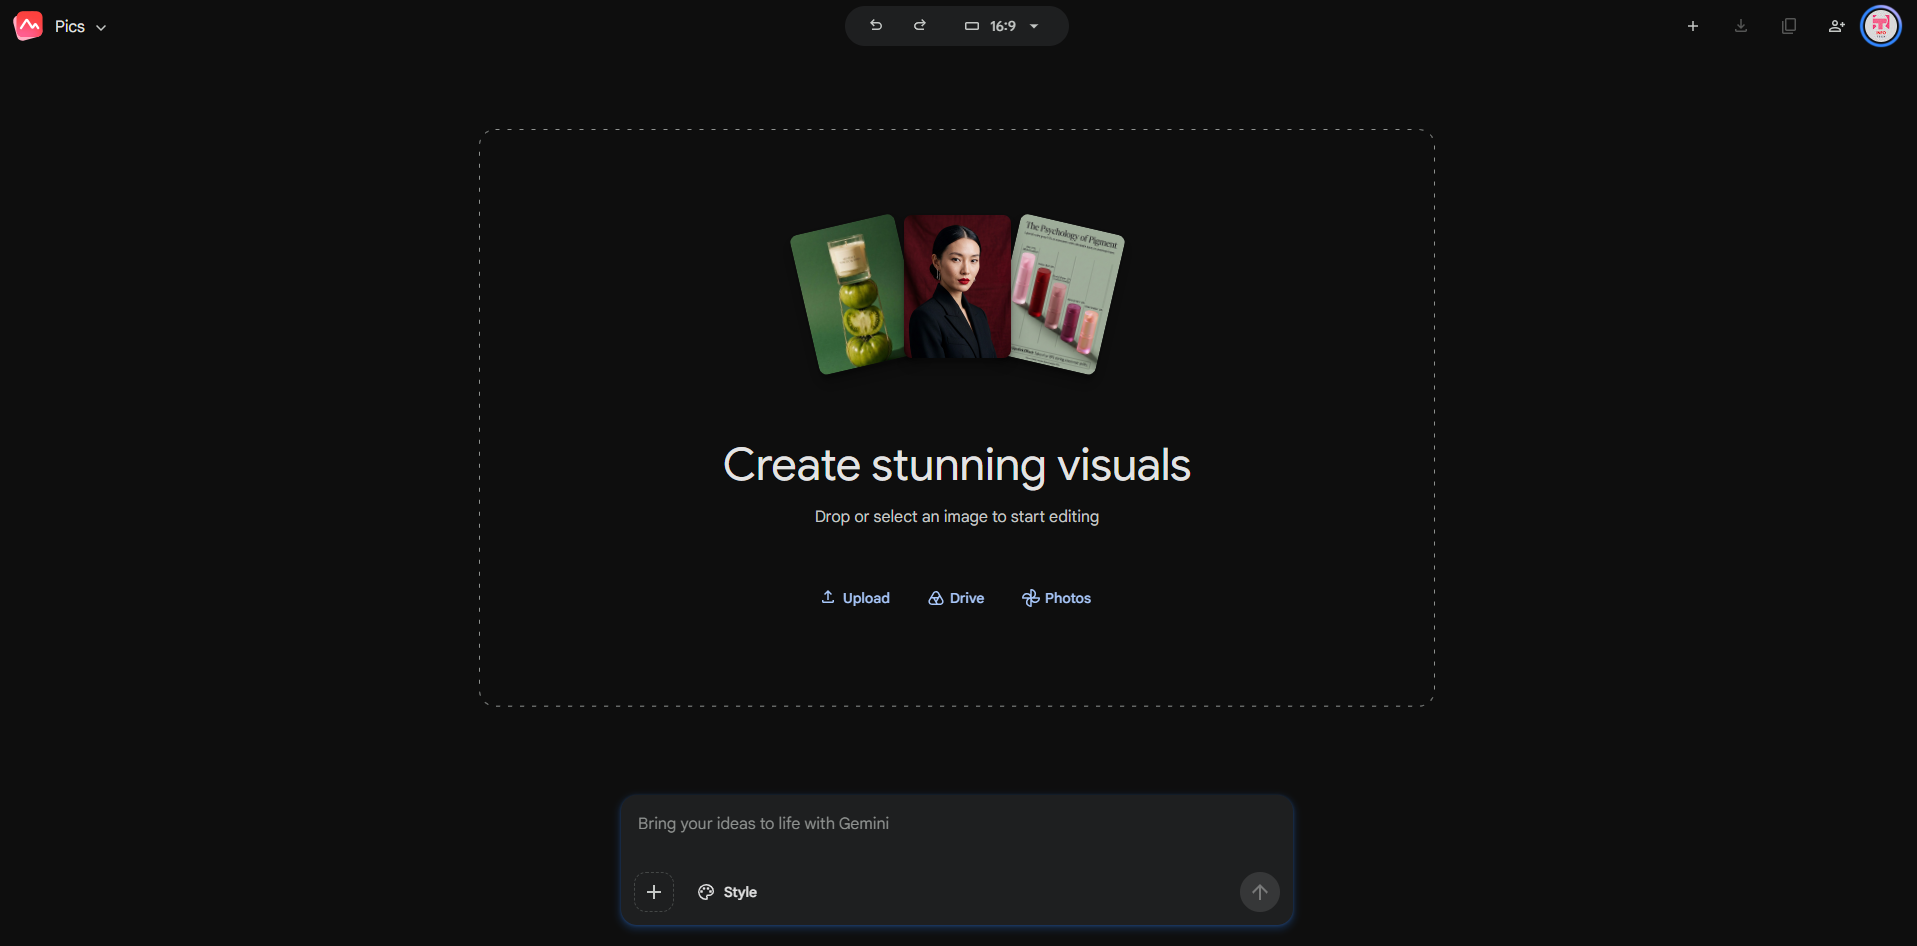
Task: Expand the Pics dropdown chevron
Action: tap(101, 28)
